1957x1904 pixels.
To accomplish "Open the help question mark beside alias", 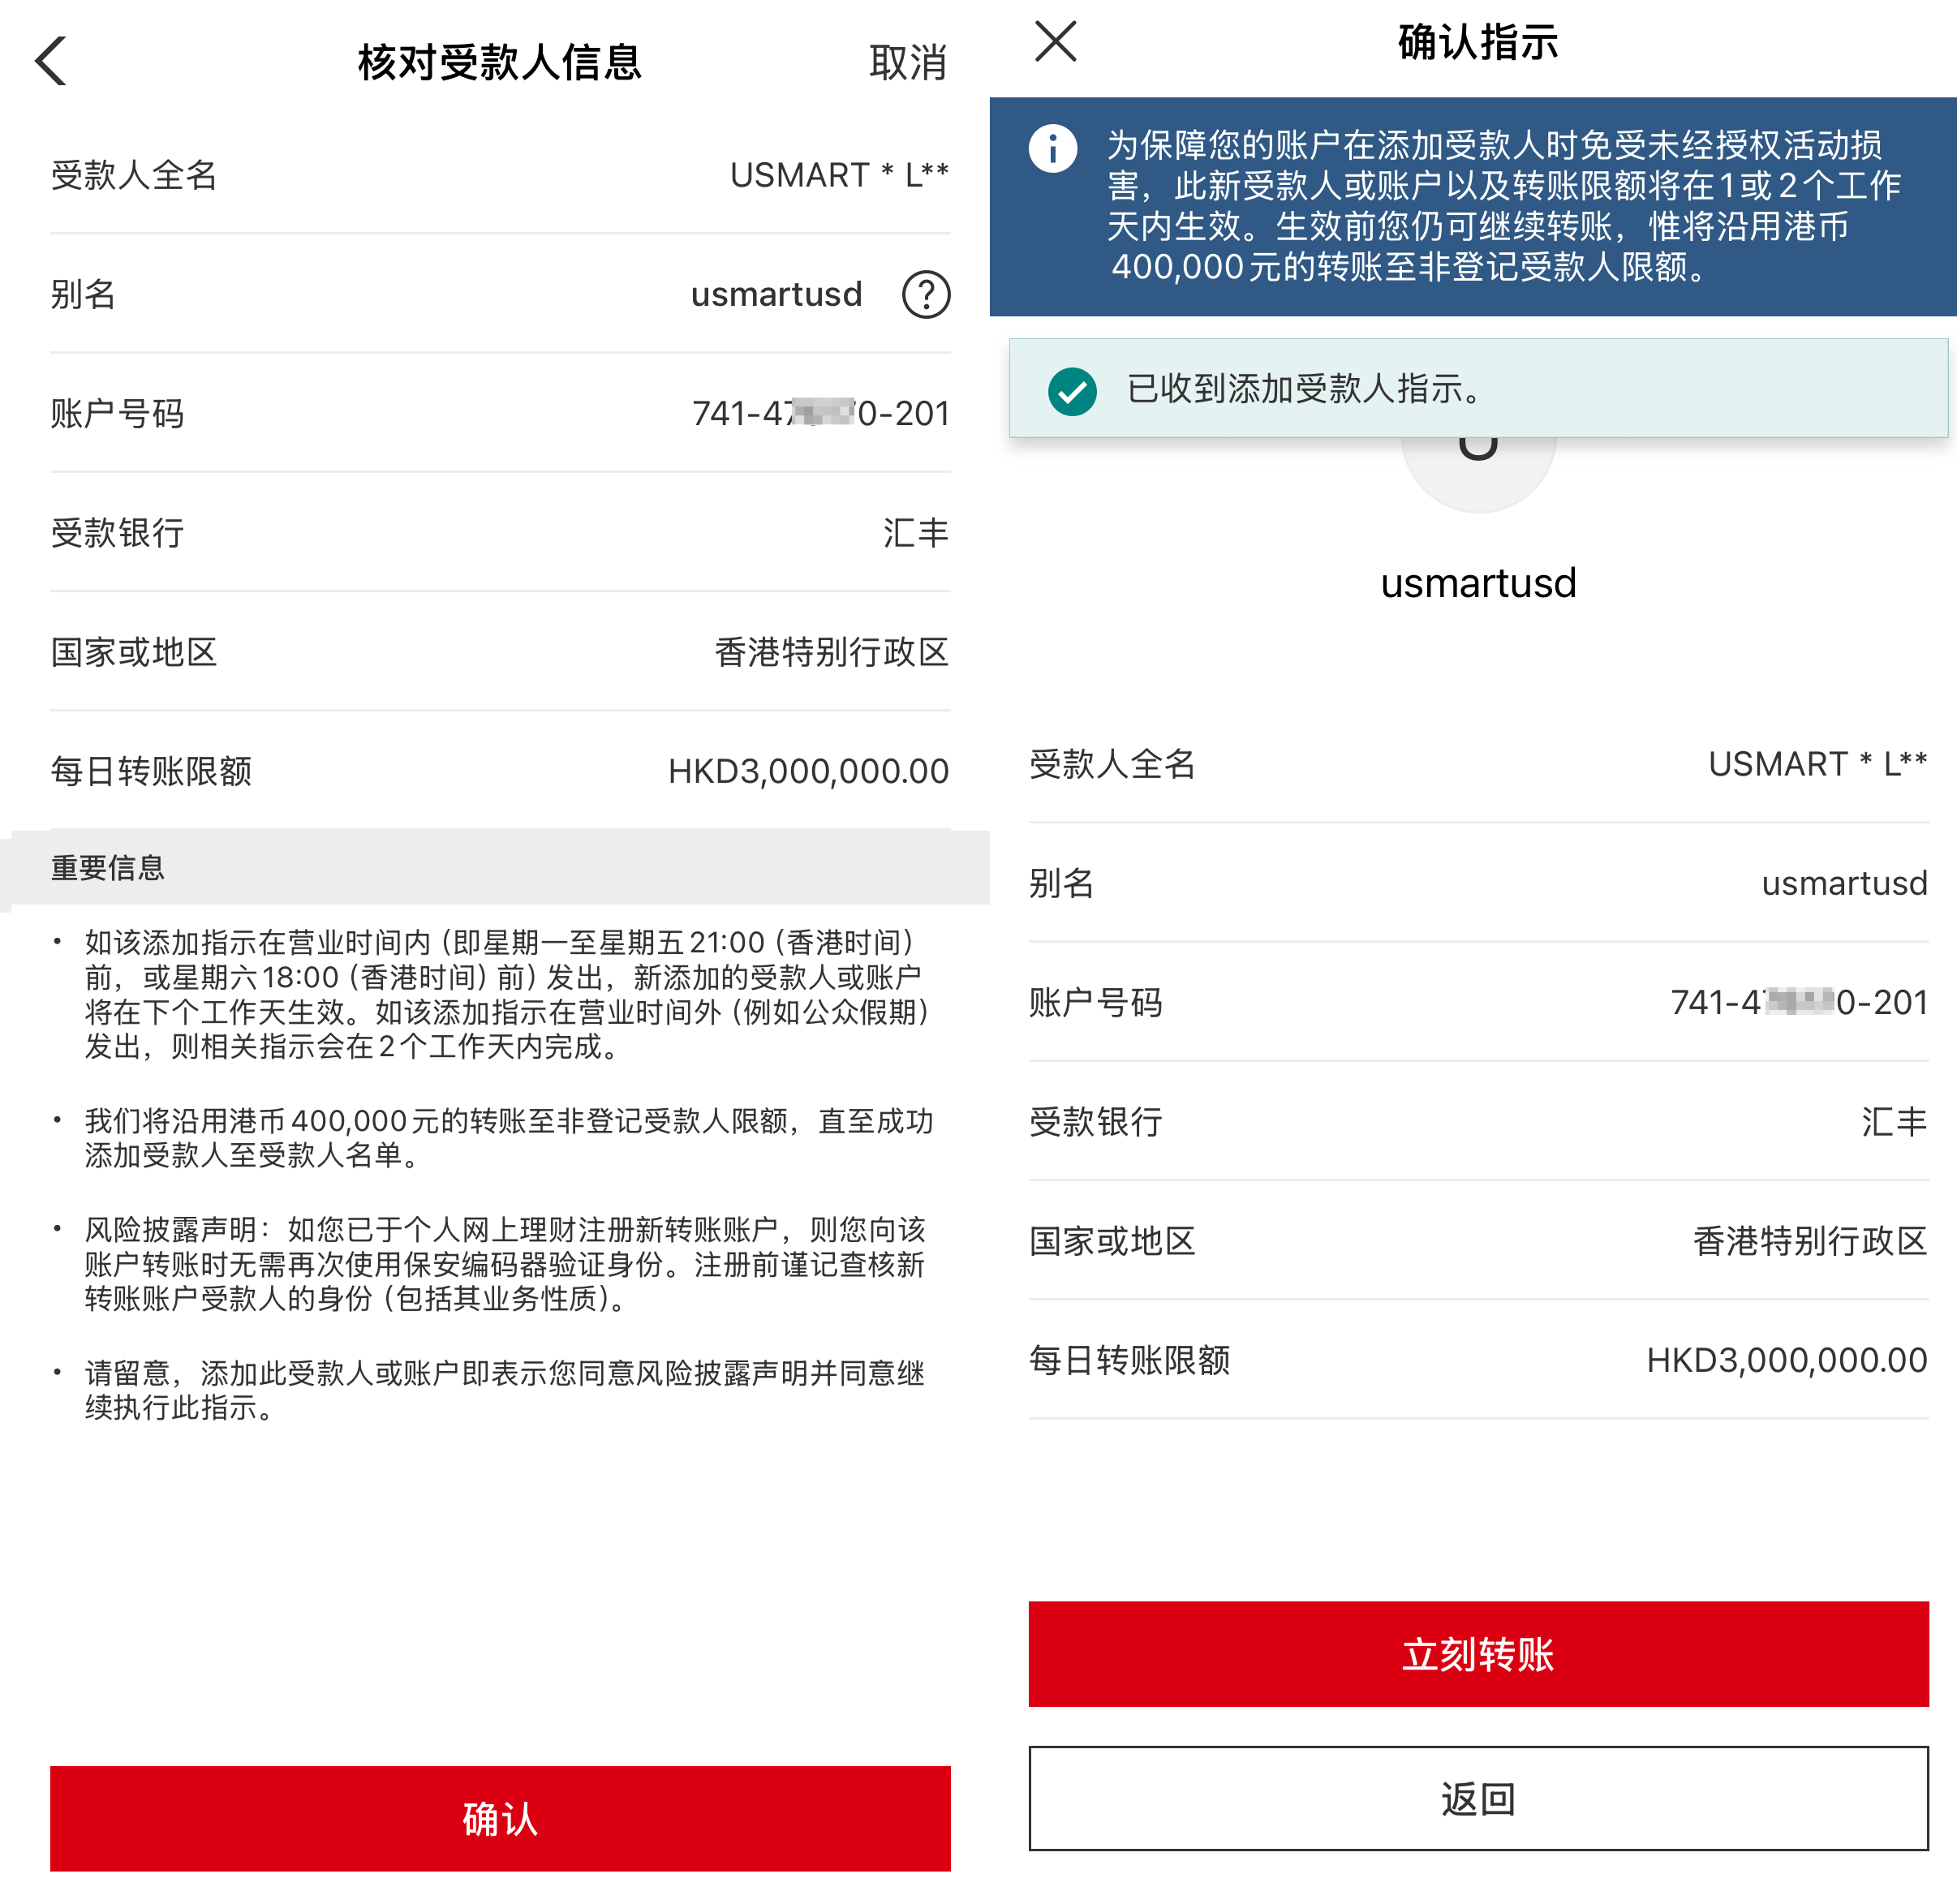I will [925, 295].
